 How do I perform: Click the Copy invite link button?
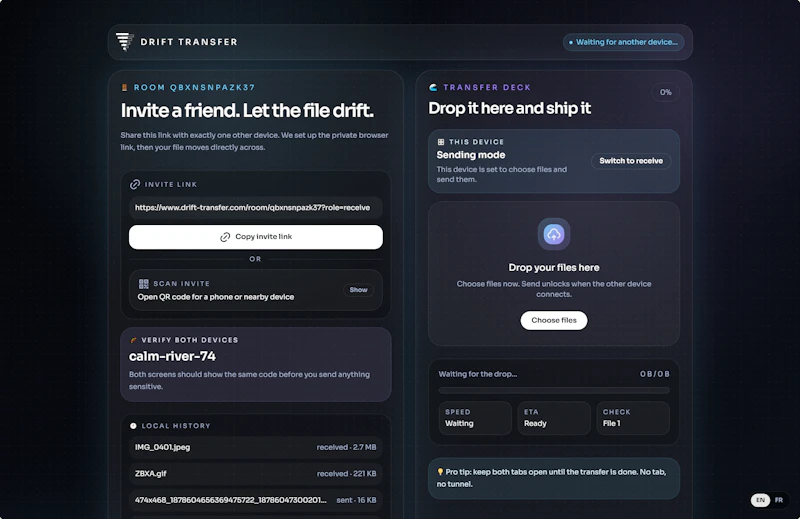[256, 237]
